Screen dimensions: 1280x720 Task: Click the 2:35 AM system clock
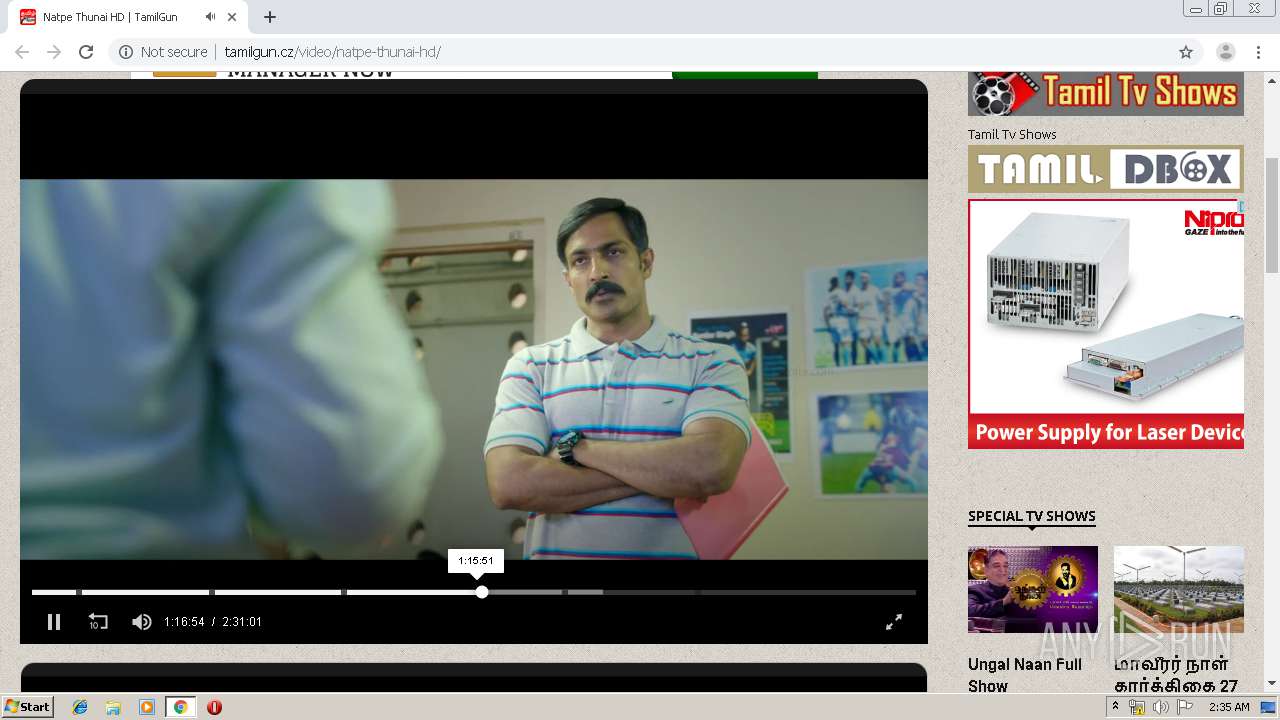(1229, 707)
